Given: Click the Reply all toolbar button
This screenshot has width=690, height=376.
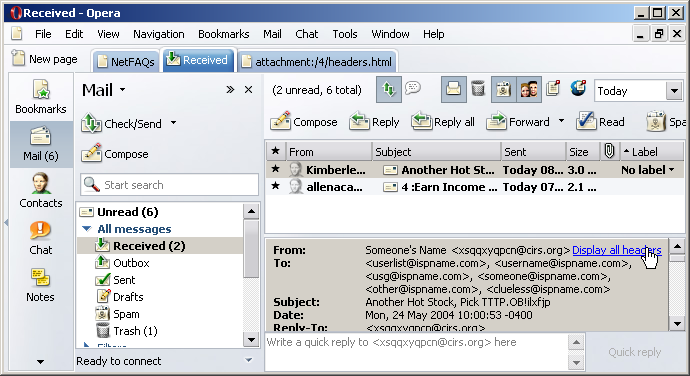Looking at the screenshot, I should pyautogui.click(x=443, y=122).
